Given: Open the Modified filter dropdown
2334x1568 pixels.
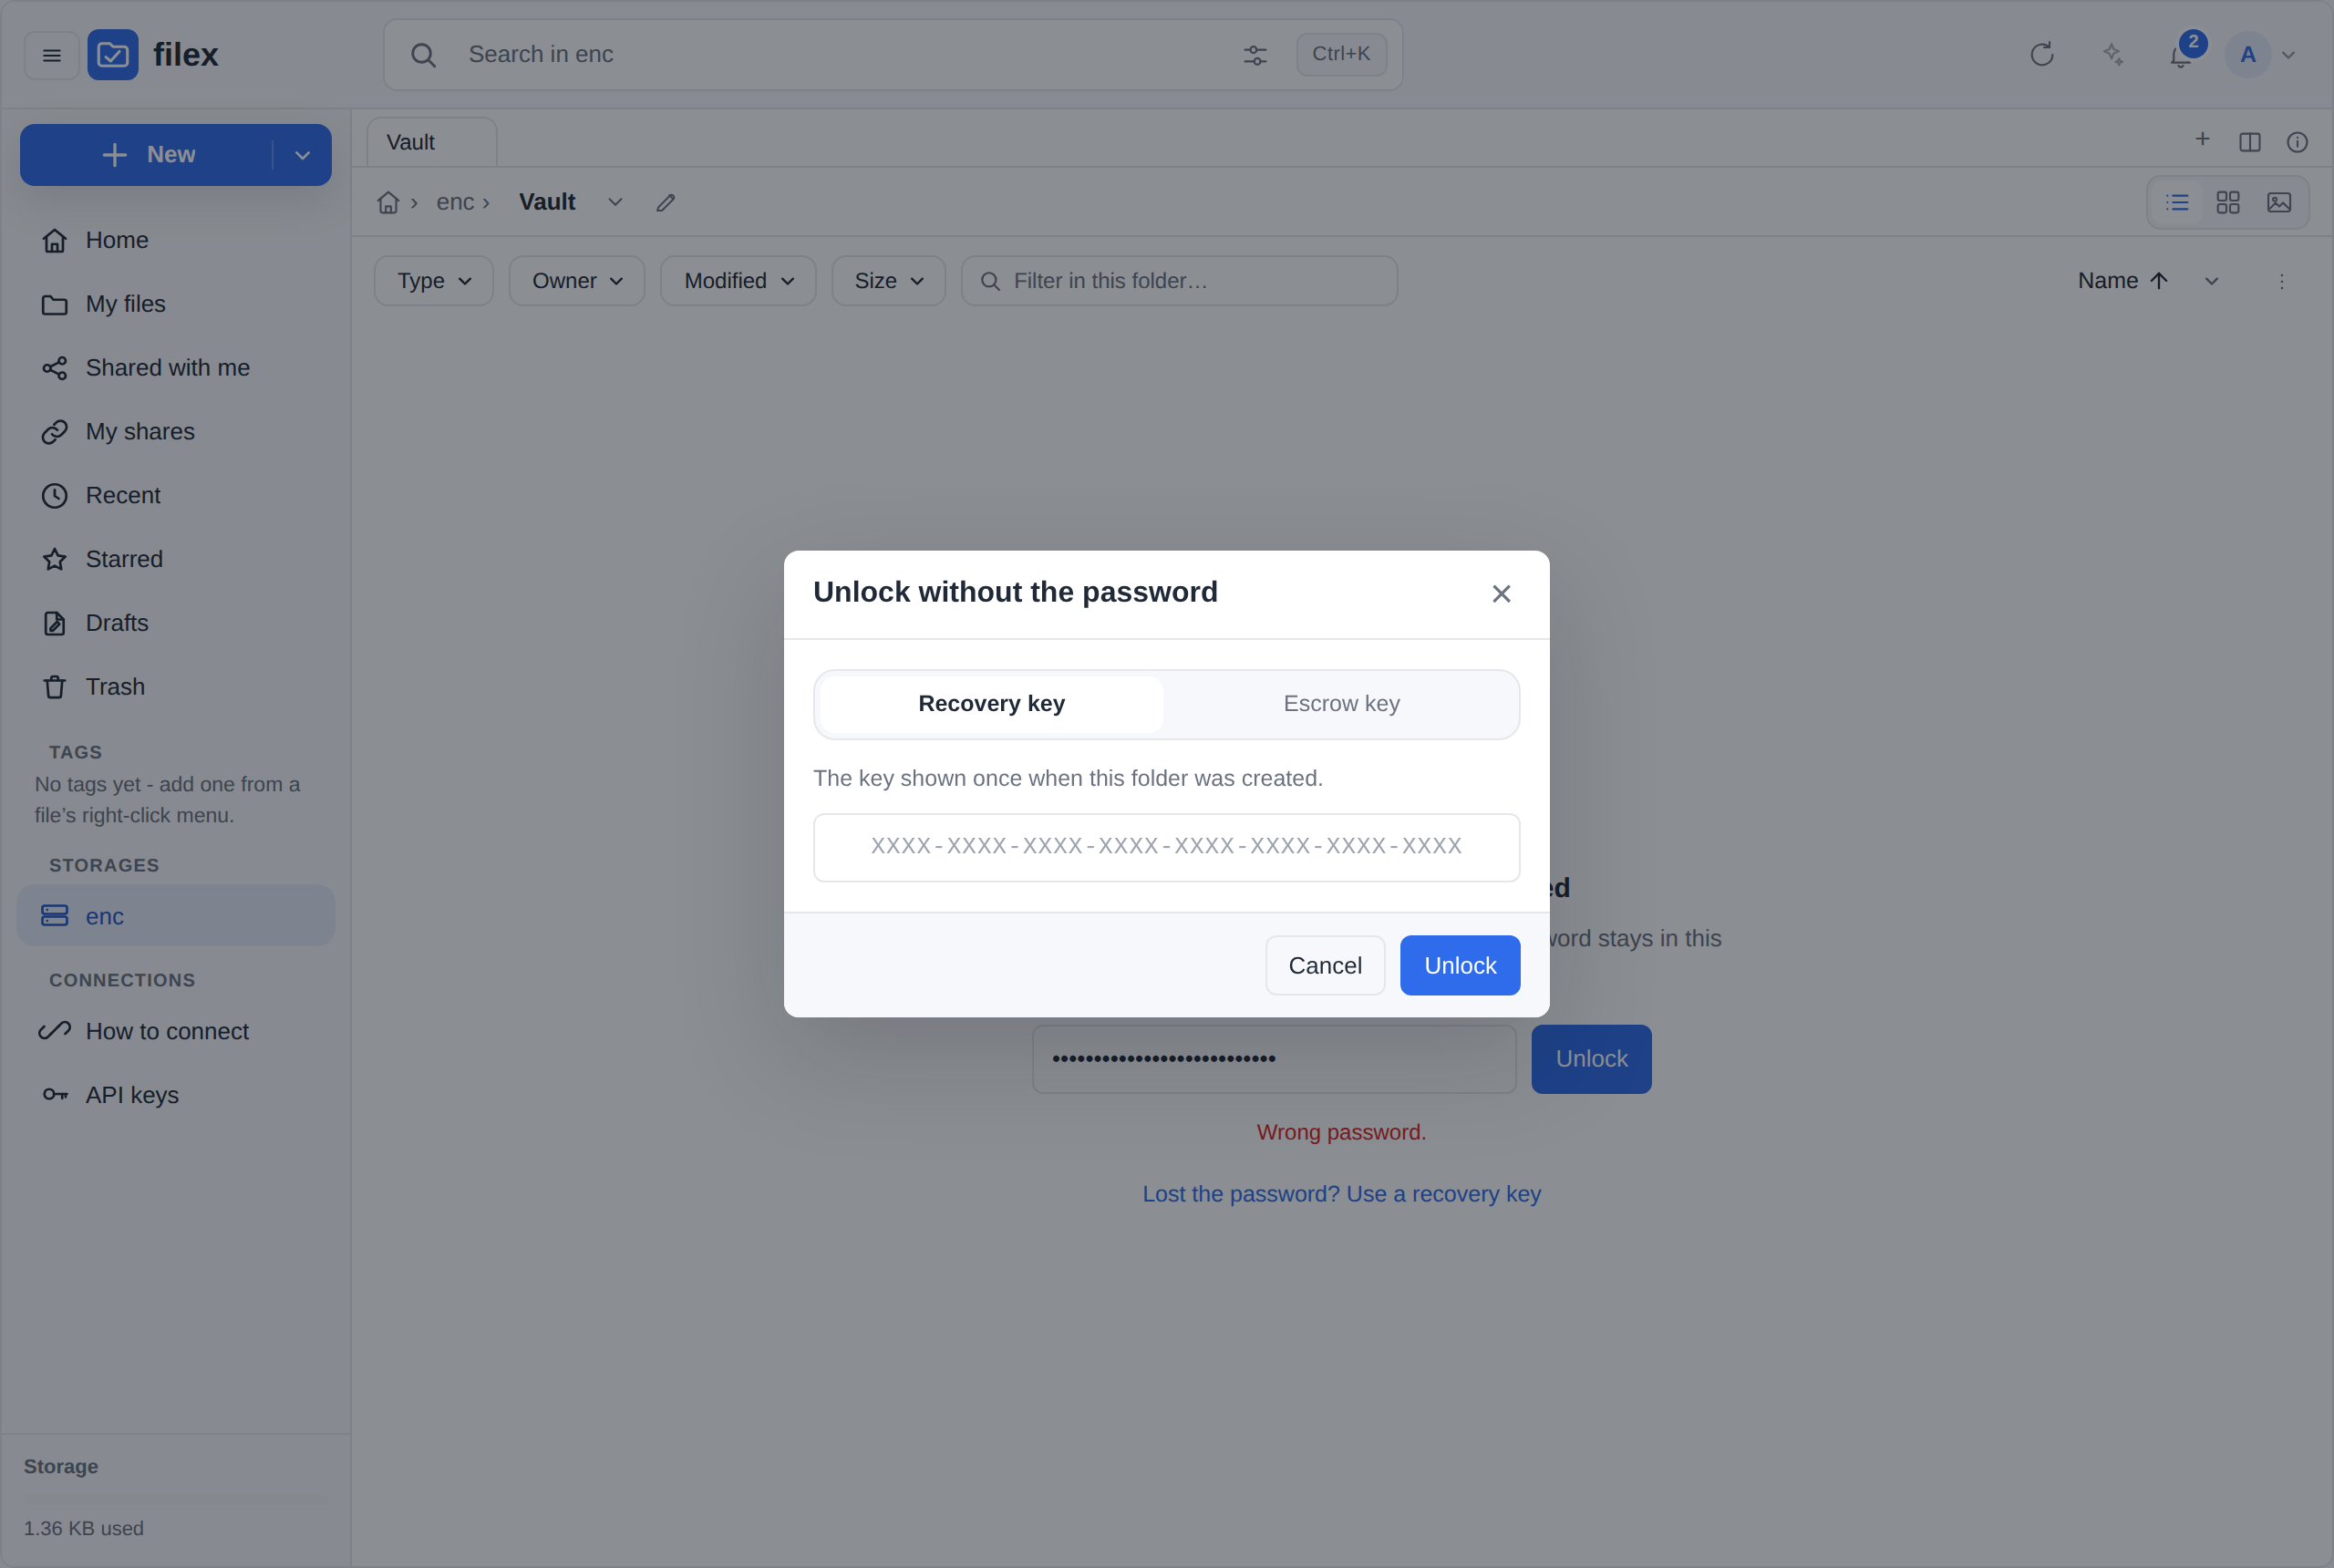Looking at the screenshot, I should [x=738, y=281].
